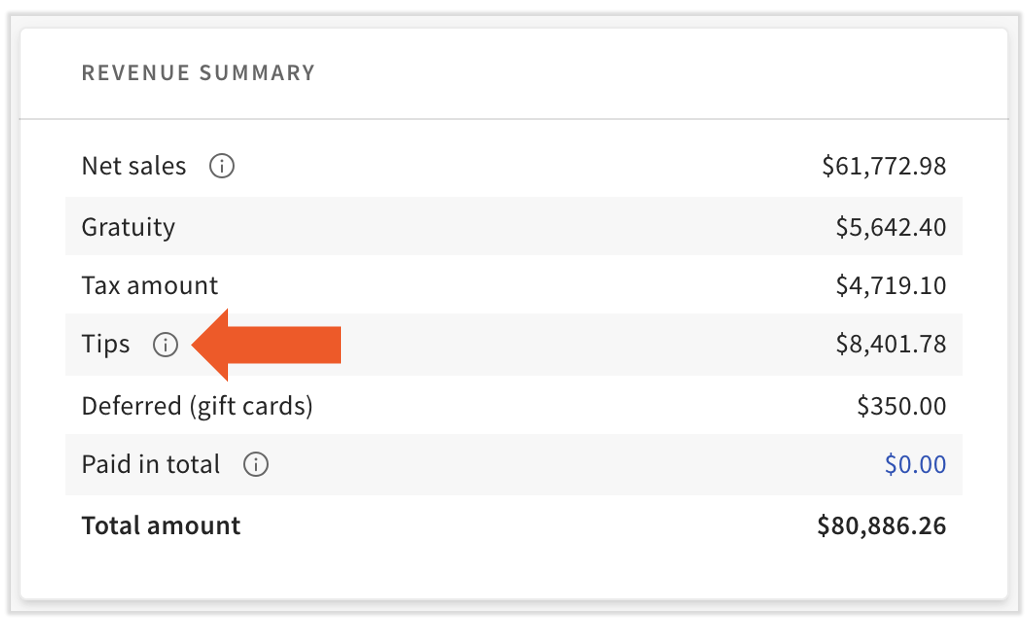Click the Gratuity value $5,642.40
The image size is (1030, 624).
click(890, 226)
